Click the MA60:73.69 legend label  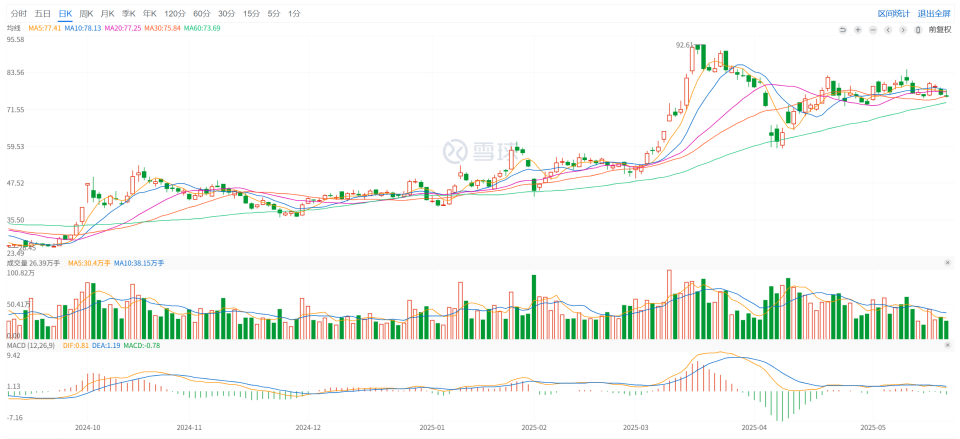pos(202,28)
